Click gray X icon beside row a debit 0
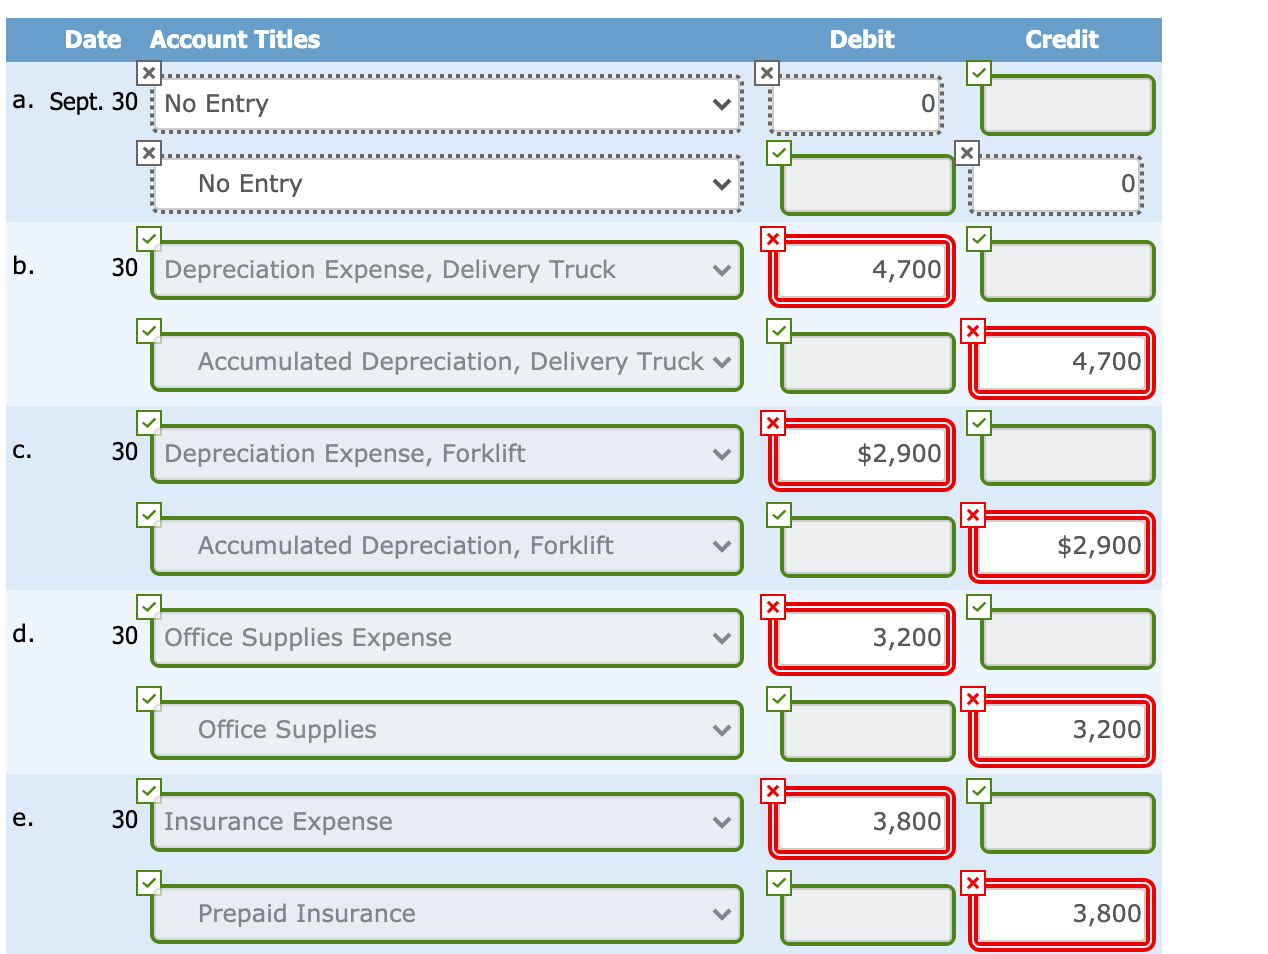This screenshot has width=1268, height=954. click(x=766, y=73)
